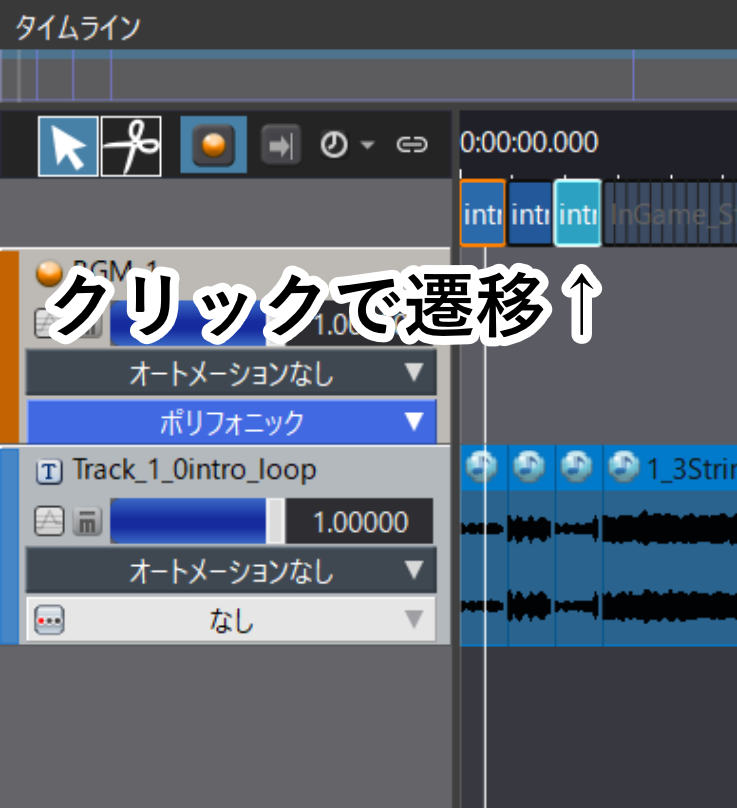Click the highlighted cyan third intro block
This screenshot has width=737, height=808.
[578, 213]
